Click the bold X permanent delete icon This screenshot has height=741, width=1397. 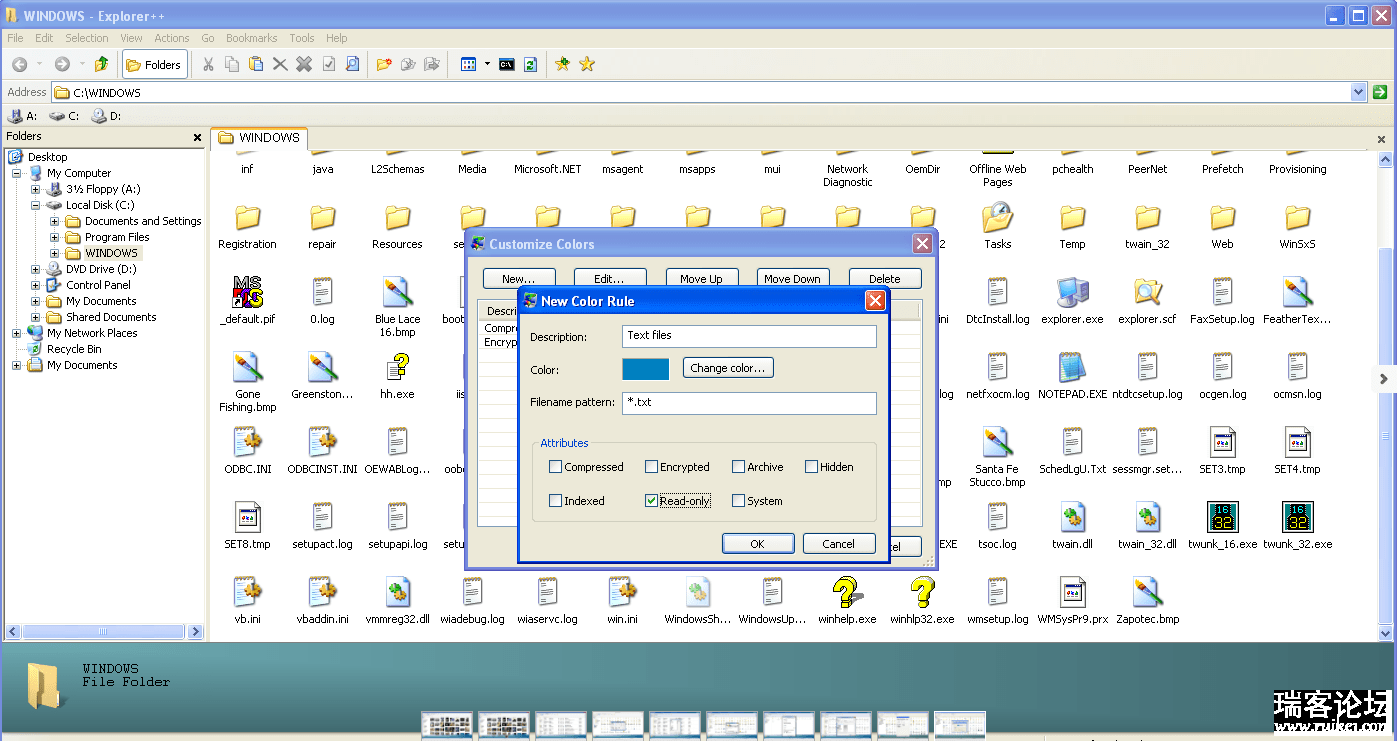click(x=304, y=64)
